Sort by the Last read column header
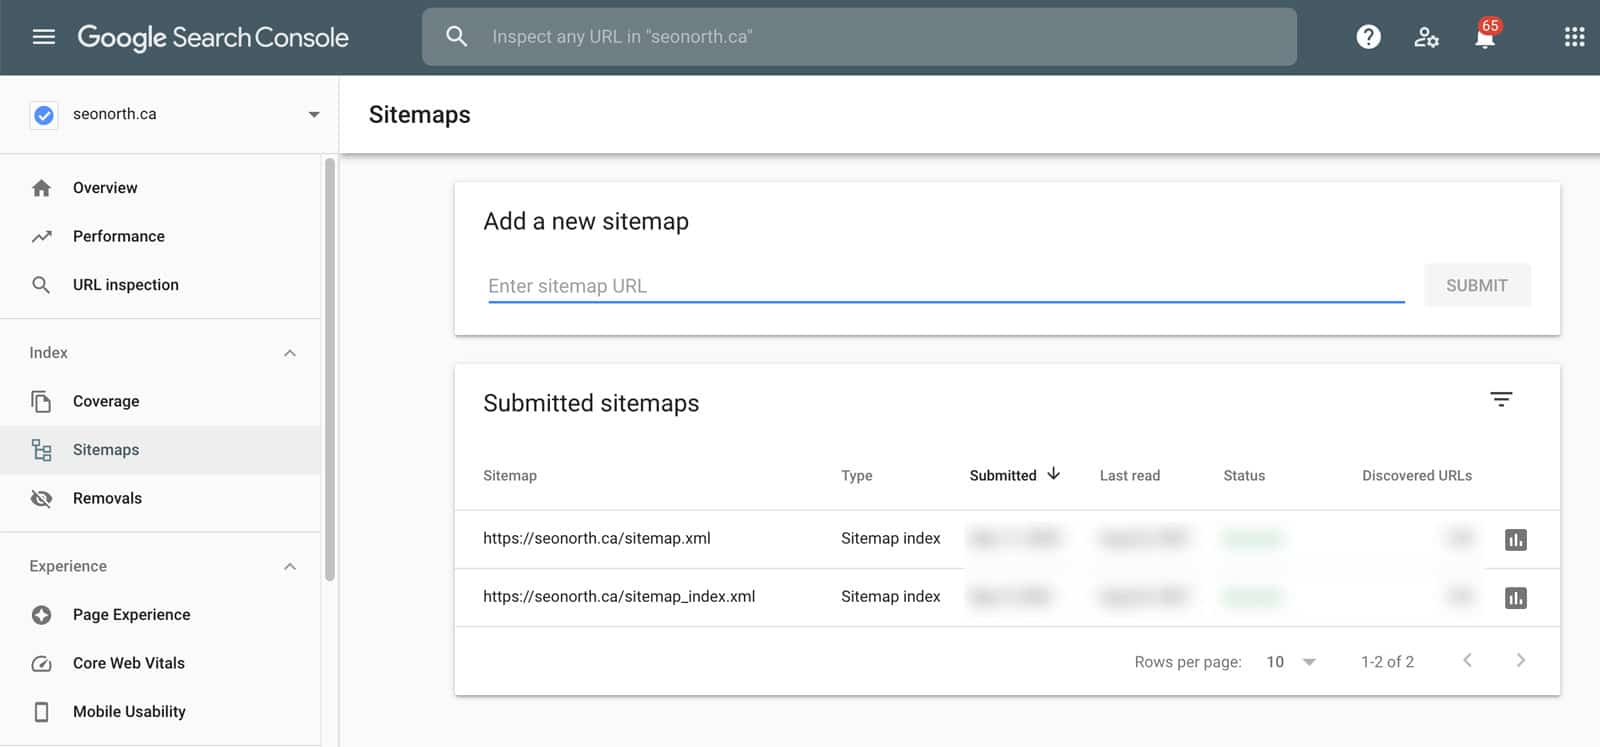This screenshot has width=1600, height=747. pos(1130,476)
